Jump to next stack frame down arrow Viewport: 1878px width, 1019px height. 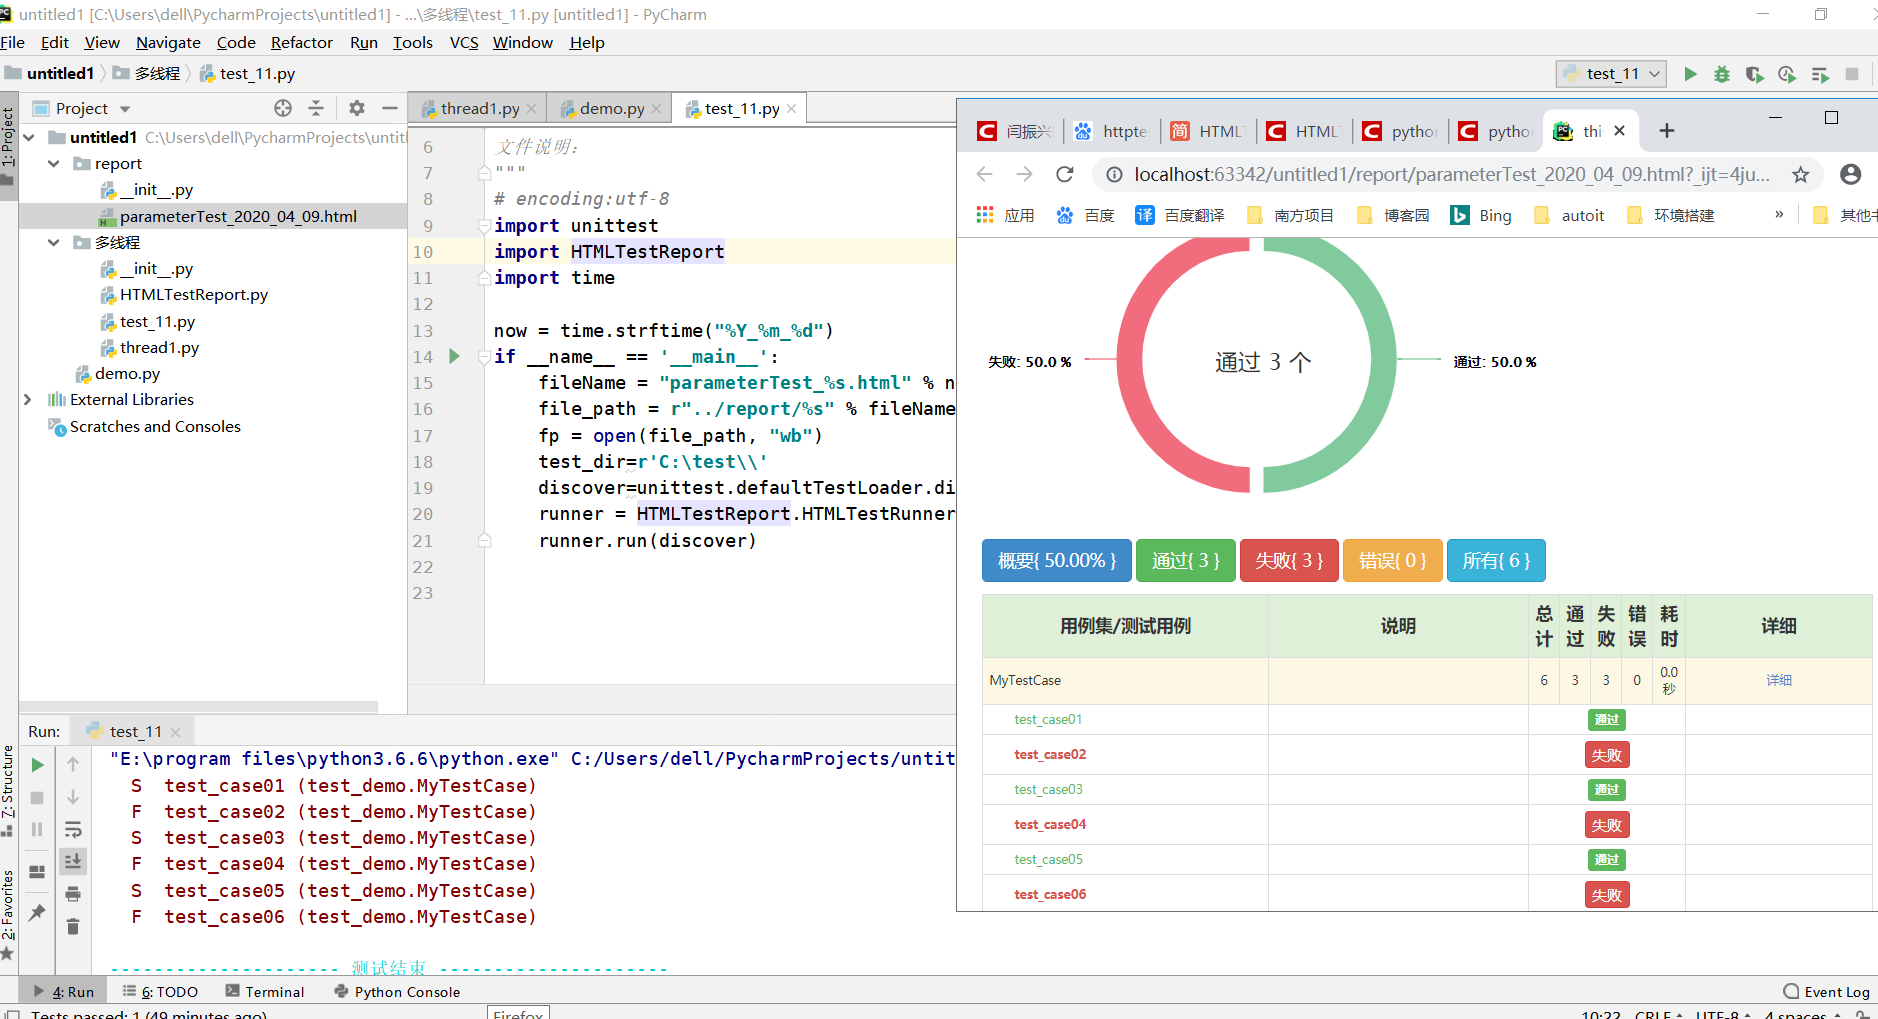(x=73, y=797)
